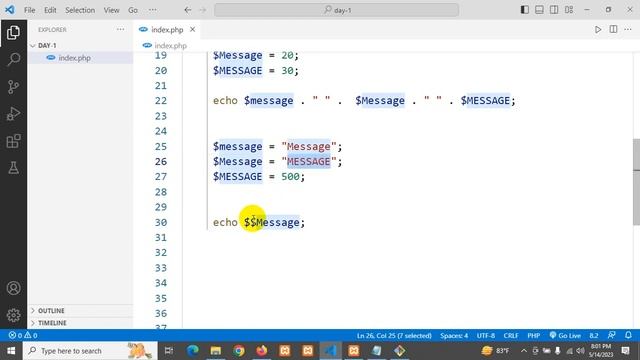The height and width of the screenshot is (360, 640).
Task: Click line number 30 in the gutter
Action: pyautogui.click(x=161, y=222)
